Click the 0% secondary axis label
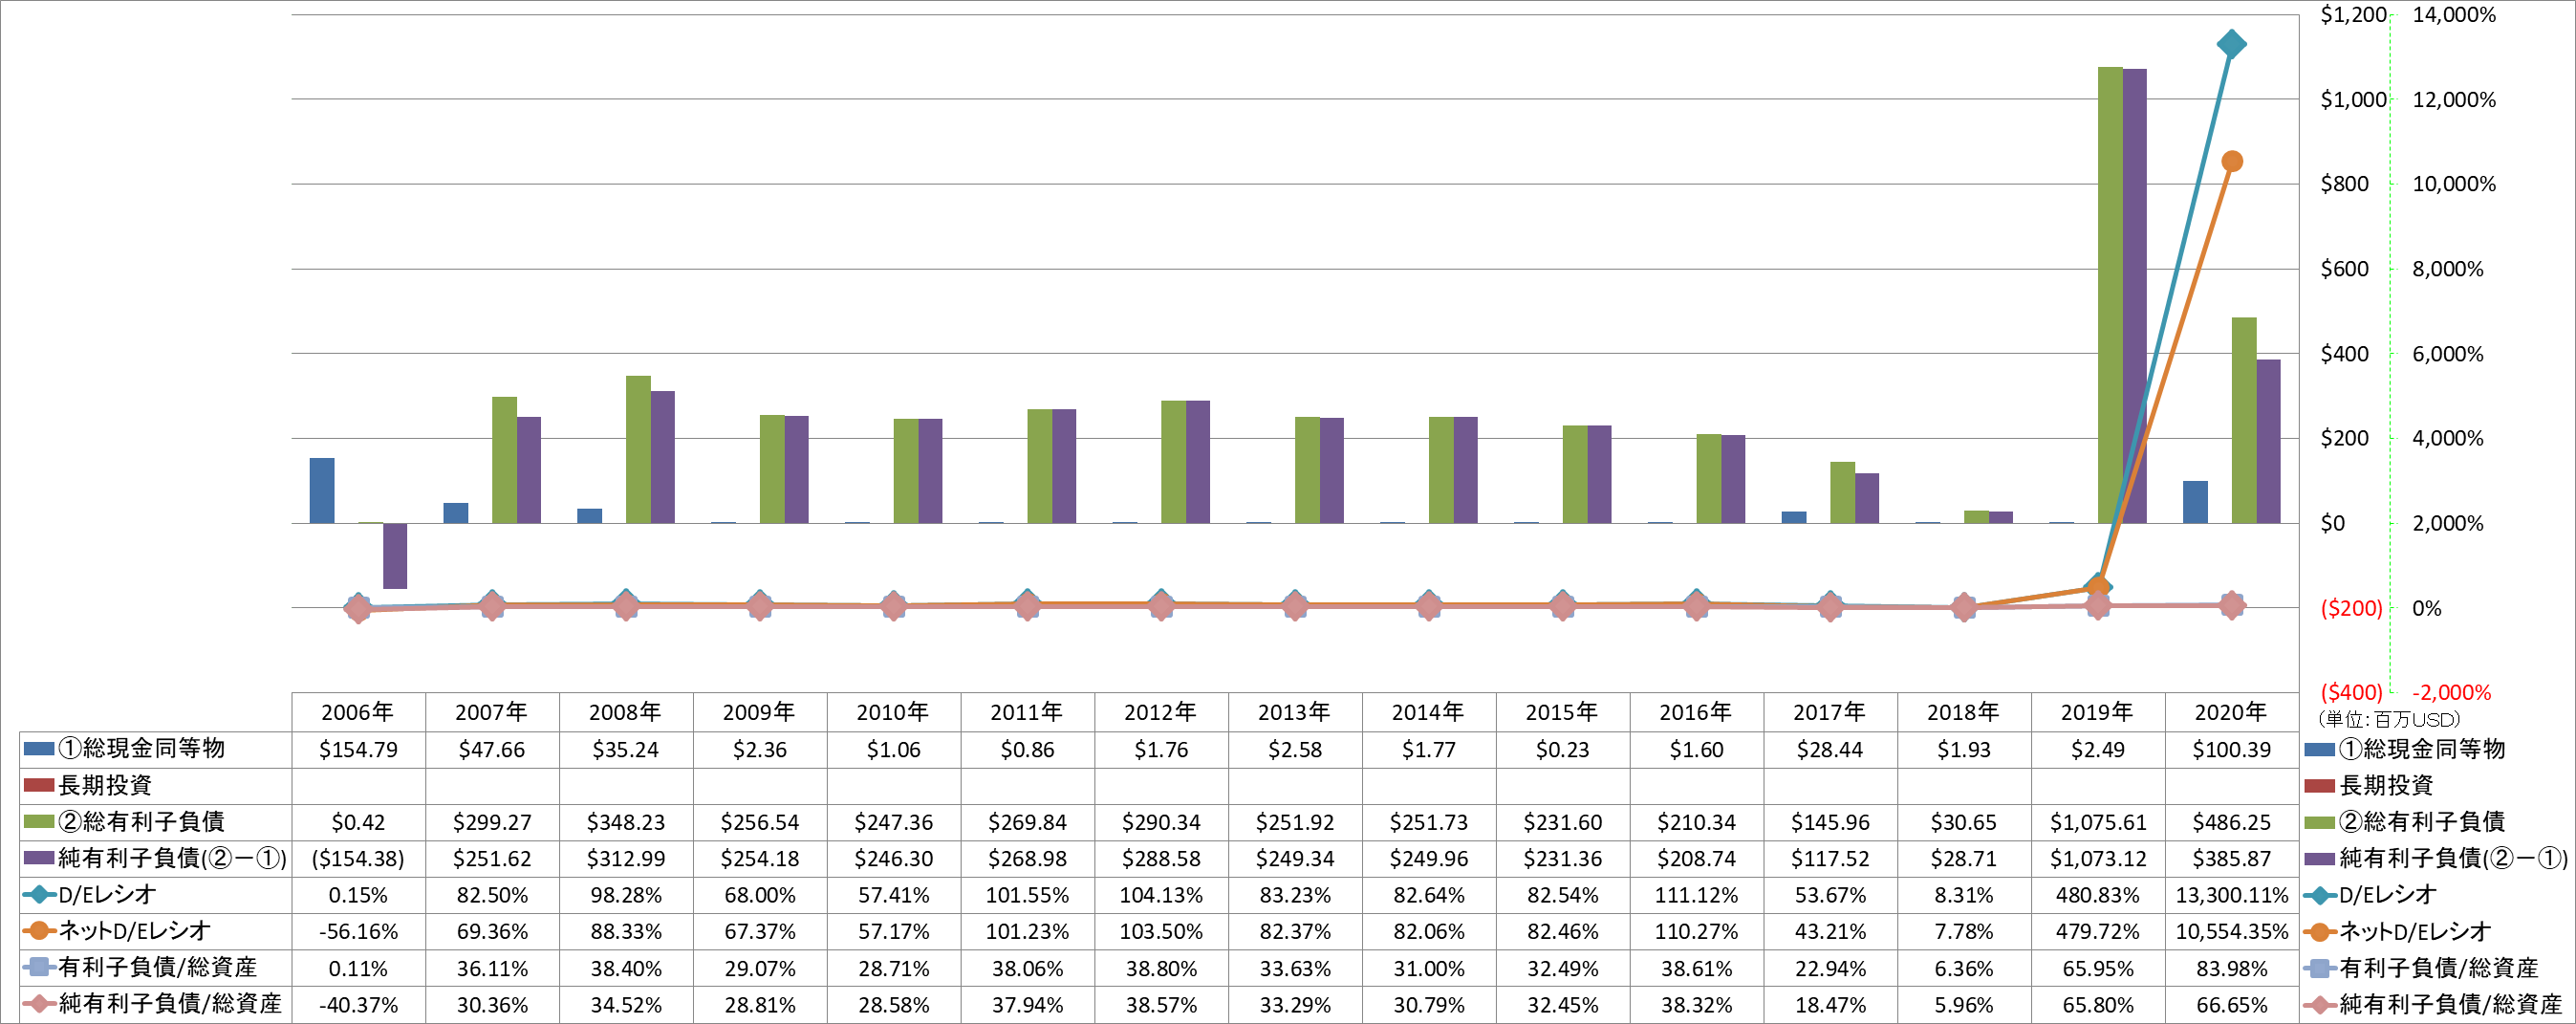This screenshot has width=2576, height=1024. (2426, 608)
